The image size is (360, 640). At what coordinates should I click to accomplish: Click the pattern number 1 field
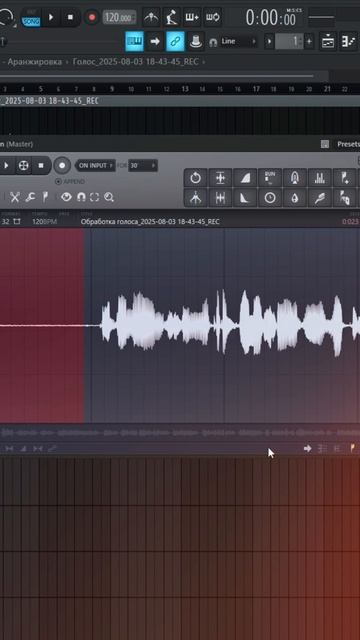pos(289,42)
